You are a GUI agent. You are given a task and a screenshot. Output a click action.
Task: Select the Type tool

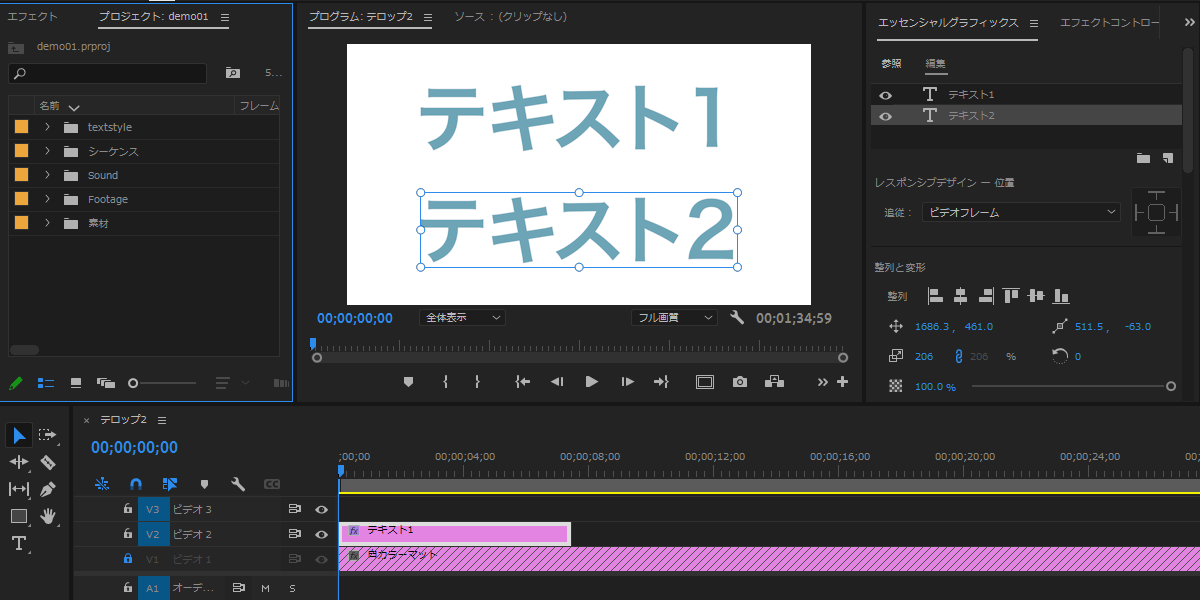[19, 544]
